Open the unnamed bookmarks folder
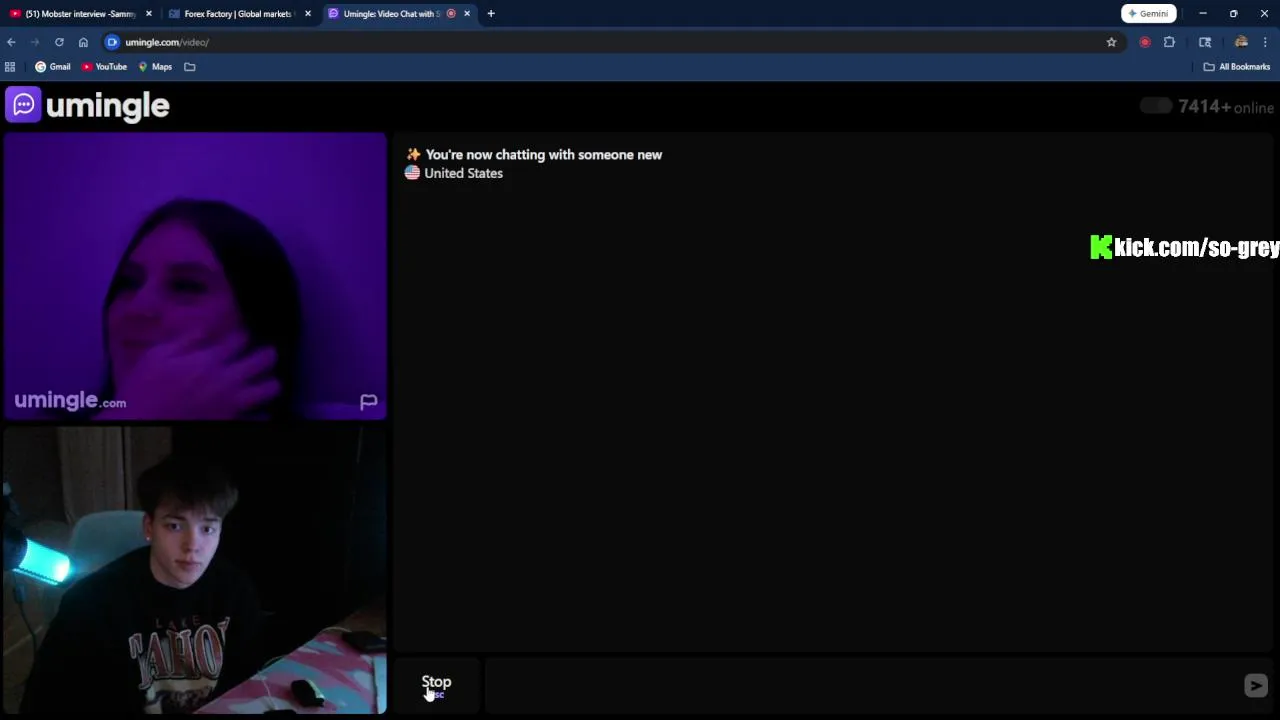The width and height of the screenshot is (1280, 720). (190, 67)
